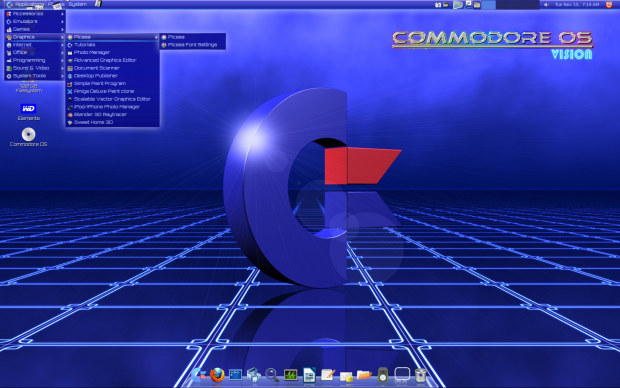Viewport: 620px width, 388px height.
Task: Open the magnifying glass search icon in dock
Action: (x=272, y=375)
